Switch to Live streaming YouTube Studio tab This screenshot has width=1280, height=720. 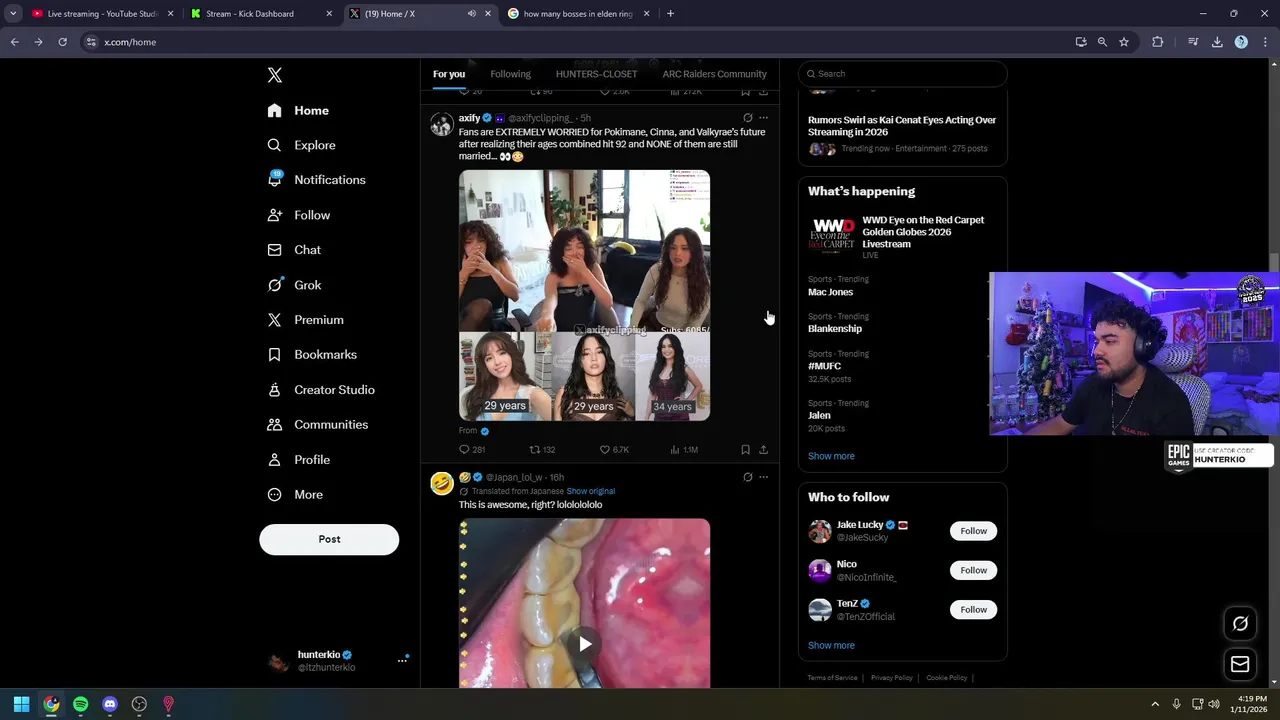click(x=101, y=14)
